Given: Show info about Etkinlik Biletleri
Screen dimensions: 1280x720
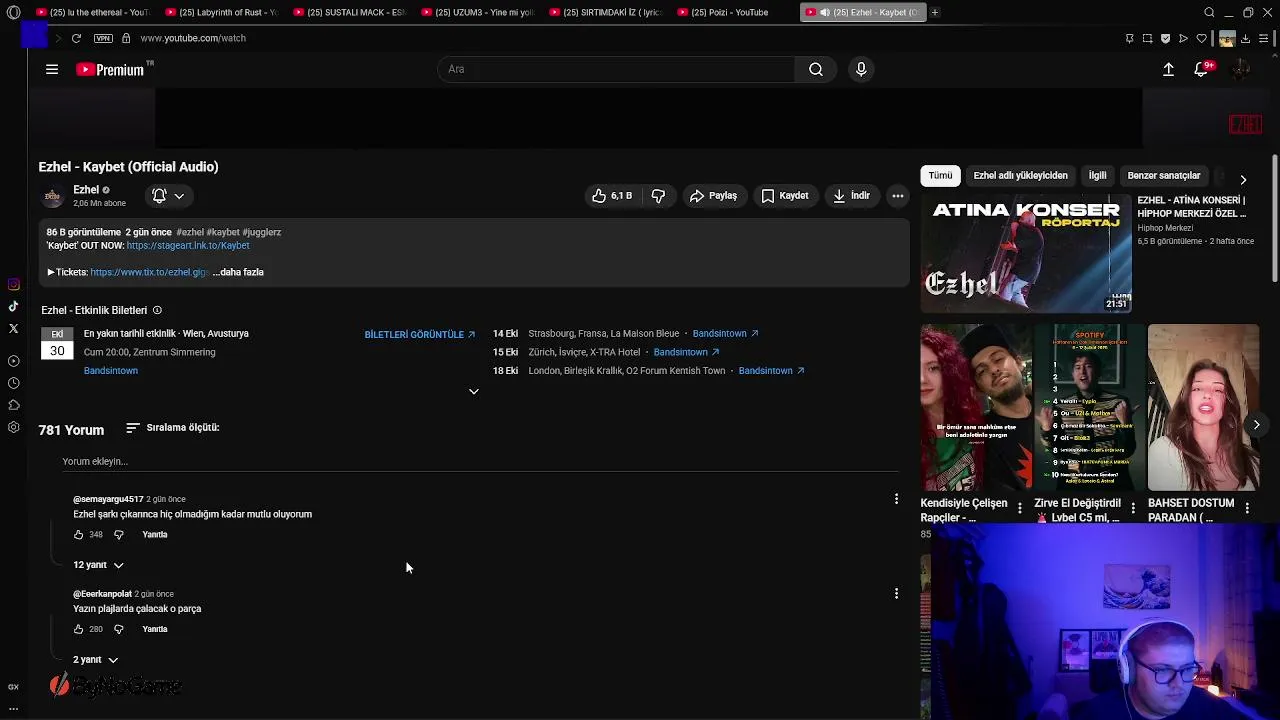Looking at the screenshot, I should (157, 310).
